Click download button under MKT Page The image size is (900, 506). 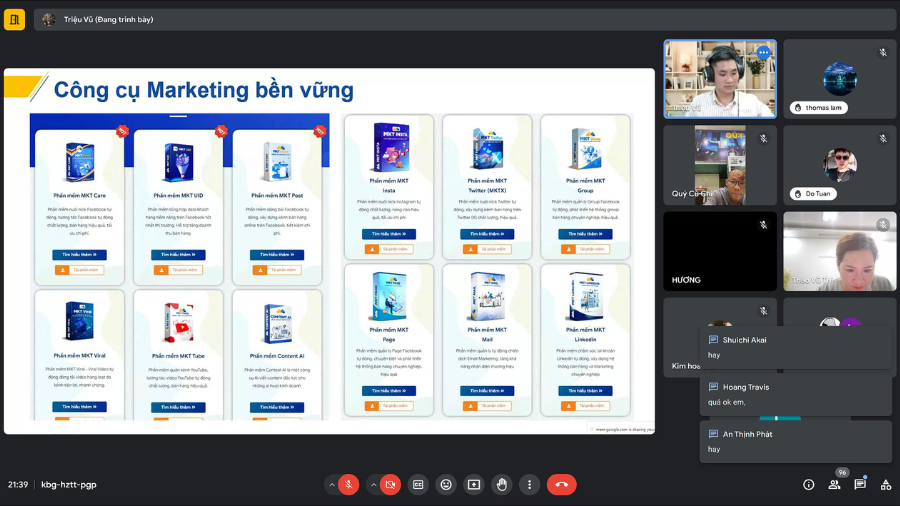pos(389,406)
